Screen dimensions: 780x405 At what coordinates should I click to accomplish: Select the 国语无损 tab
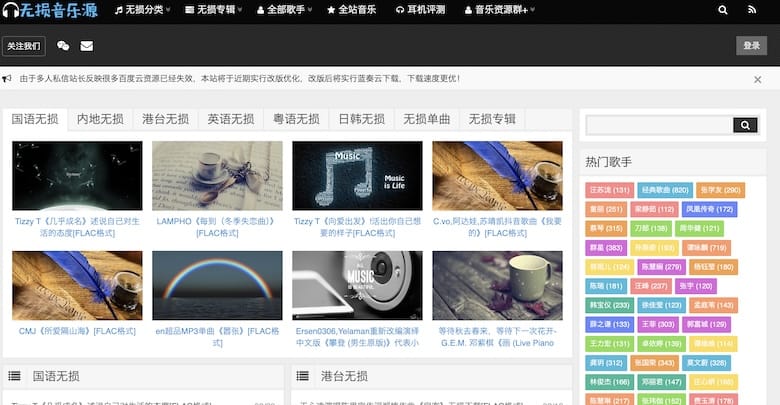[x=35, y=119]
